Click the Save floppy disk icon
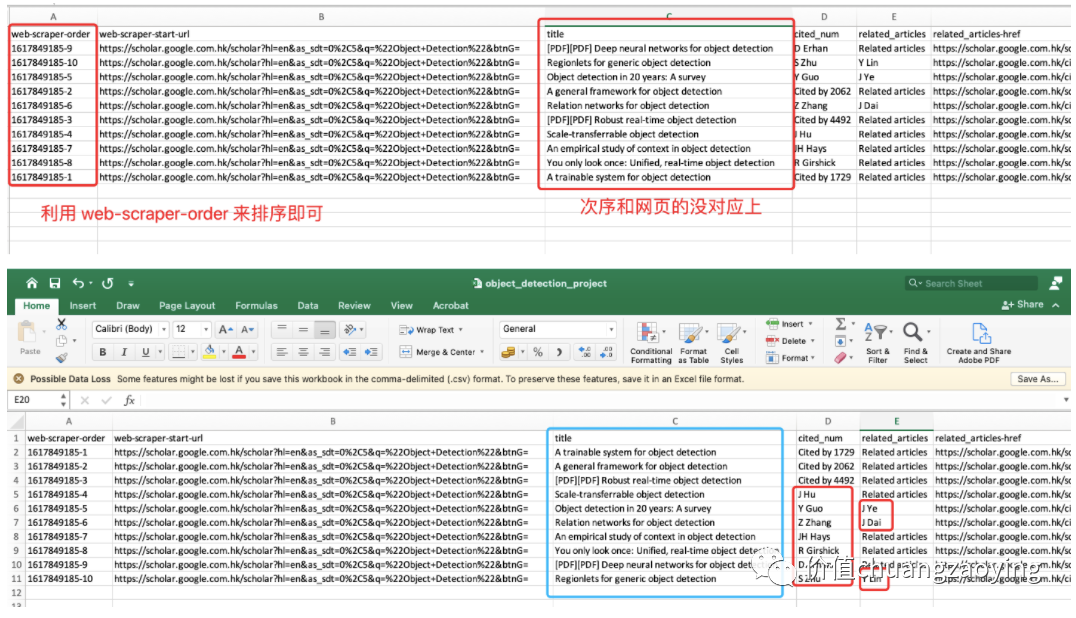 click(x=55, y=283)
